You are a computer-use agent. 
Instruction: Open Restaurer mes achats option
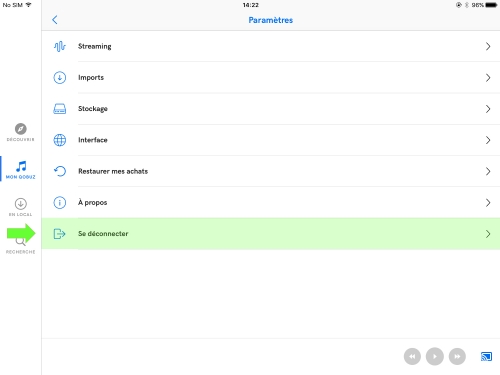point(271,171)
